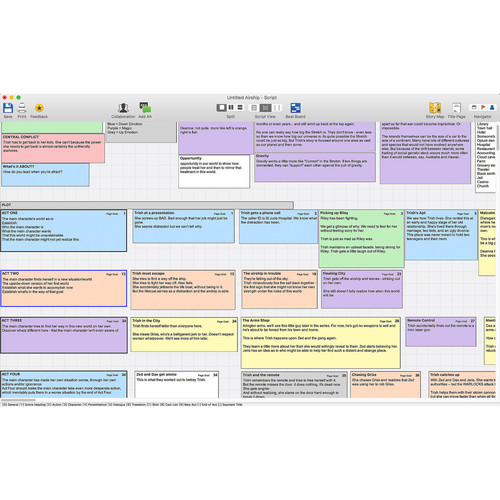The image size is (500, 500).
Task: Open the Collaboration tool
Action: coord(123,108)
